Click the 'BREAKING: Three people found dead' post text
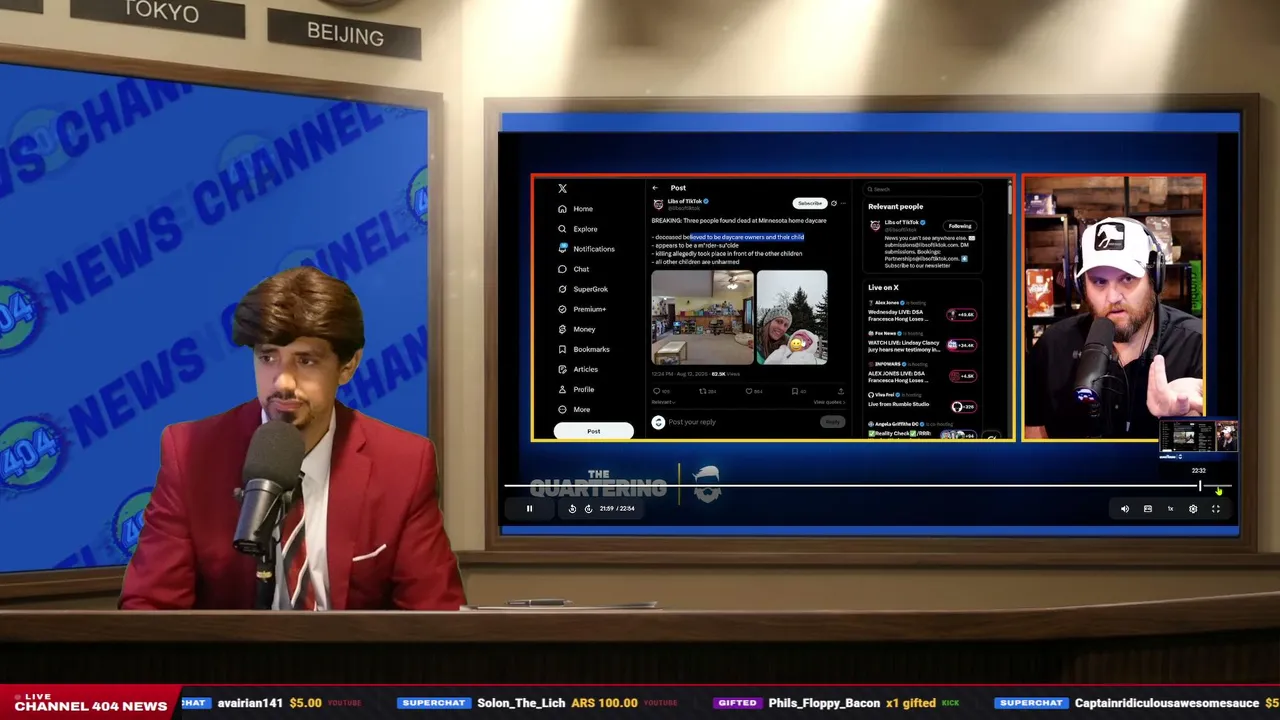This screenshot has height=720, width=1280. (739, 220)
